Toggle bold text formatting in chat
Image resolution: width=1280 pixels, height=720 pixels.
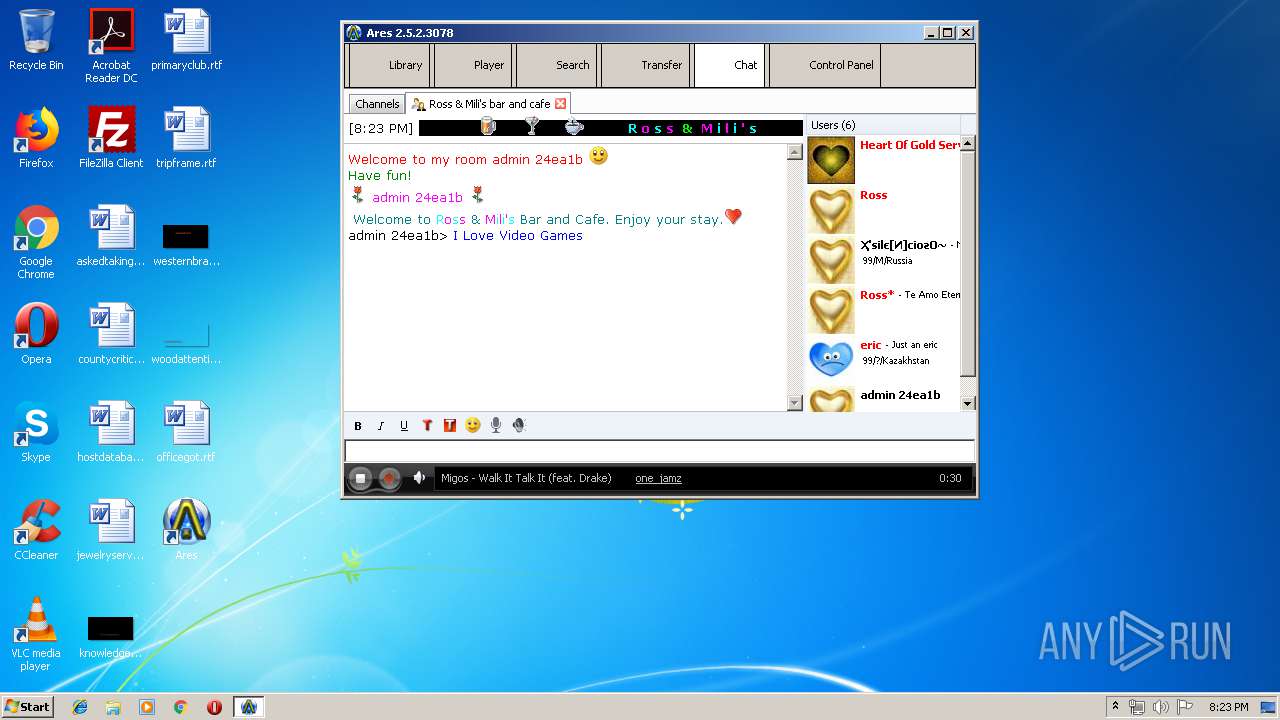coord(358,426)
